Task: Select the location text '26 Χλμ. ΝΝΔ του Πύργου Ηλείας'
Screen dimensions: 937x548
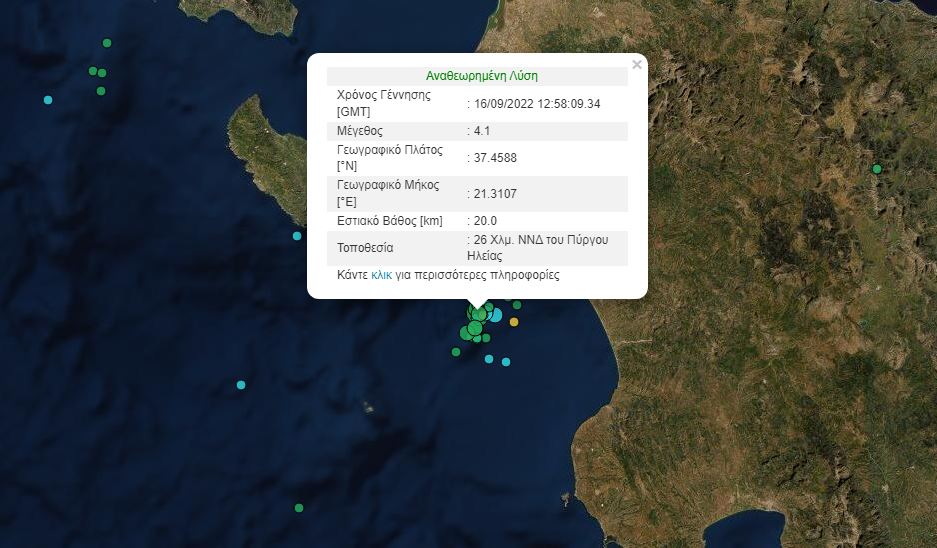Action: click(x=538, y=247)
